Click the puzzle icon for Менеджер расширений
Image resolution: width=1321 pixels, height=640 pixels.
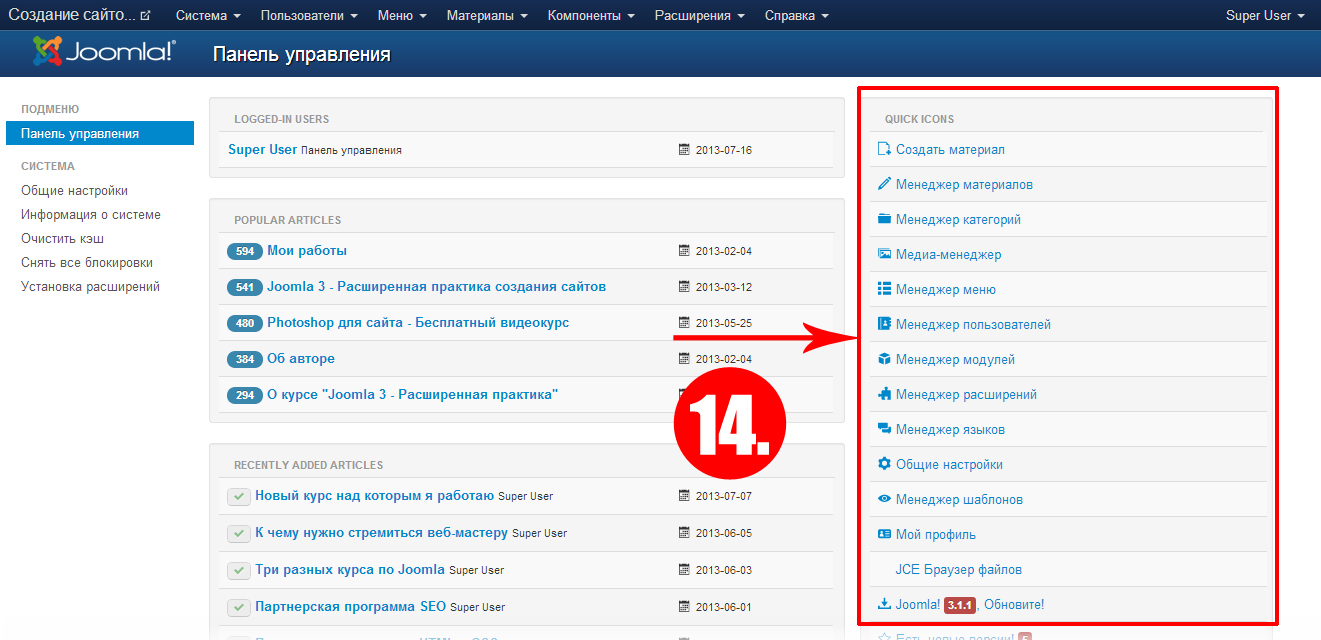(x=884, y=394)
